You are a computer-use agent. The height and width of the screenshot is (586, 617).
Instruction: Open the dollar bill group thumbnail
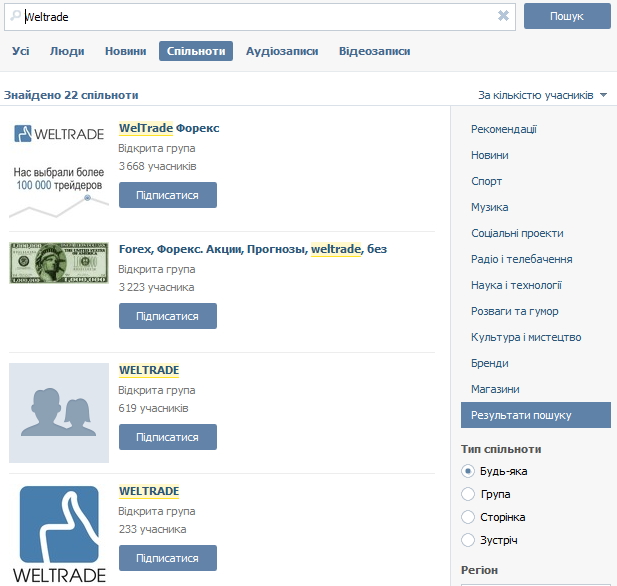(x=59, y=263)
